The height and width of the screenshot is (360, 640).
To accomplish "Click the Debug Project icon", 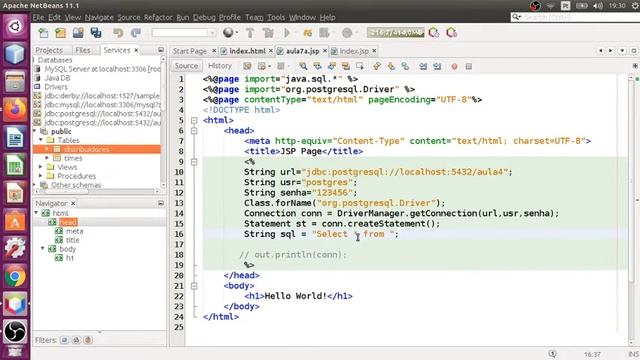I will [x=325, y=33].
